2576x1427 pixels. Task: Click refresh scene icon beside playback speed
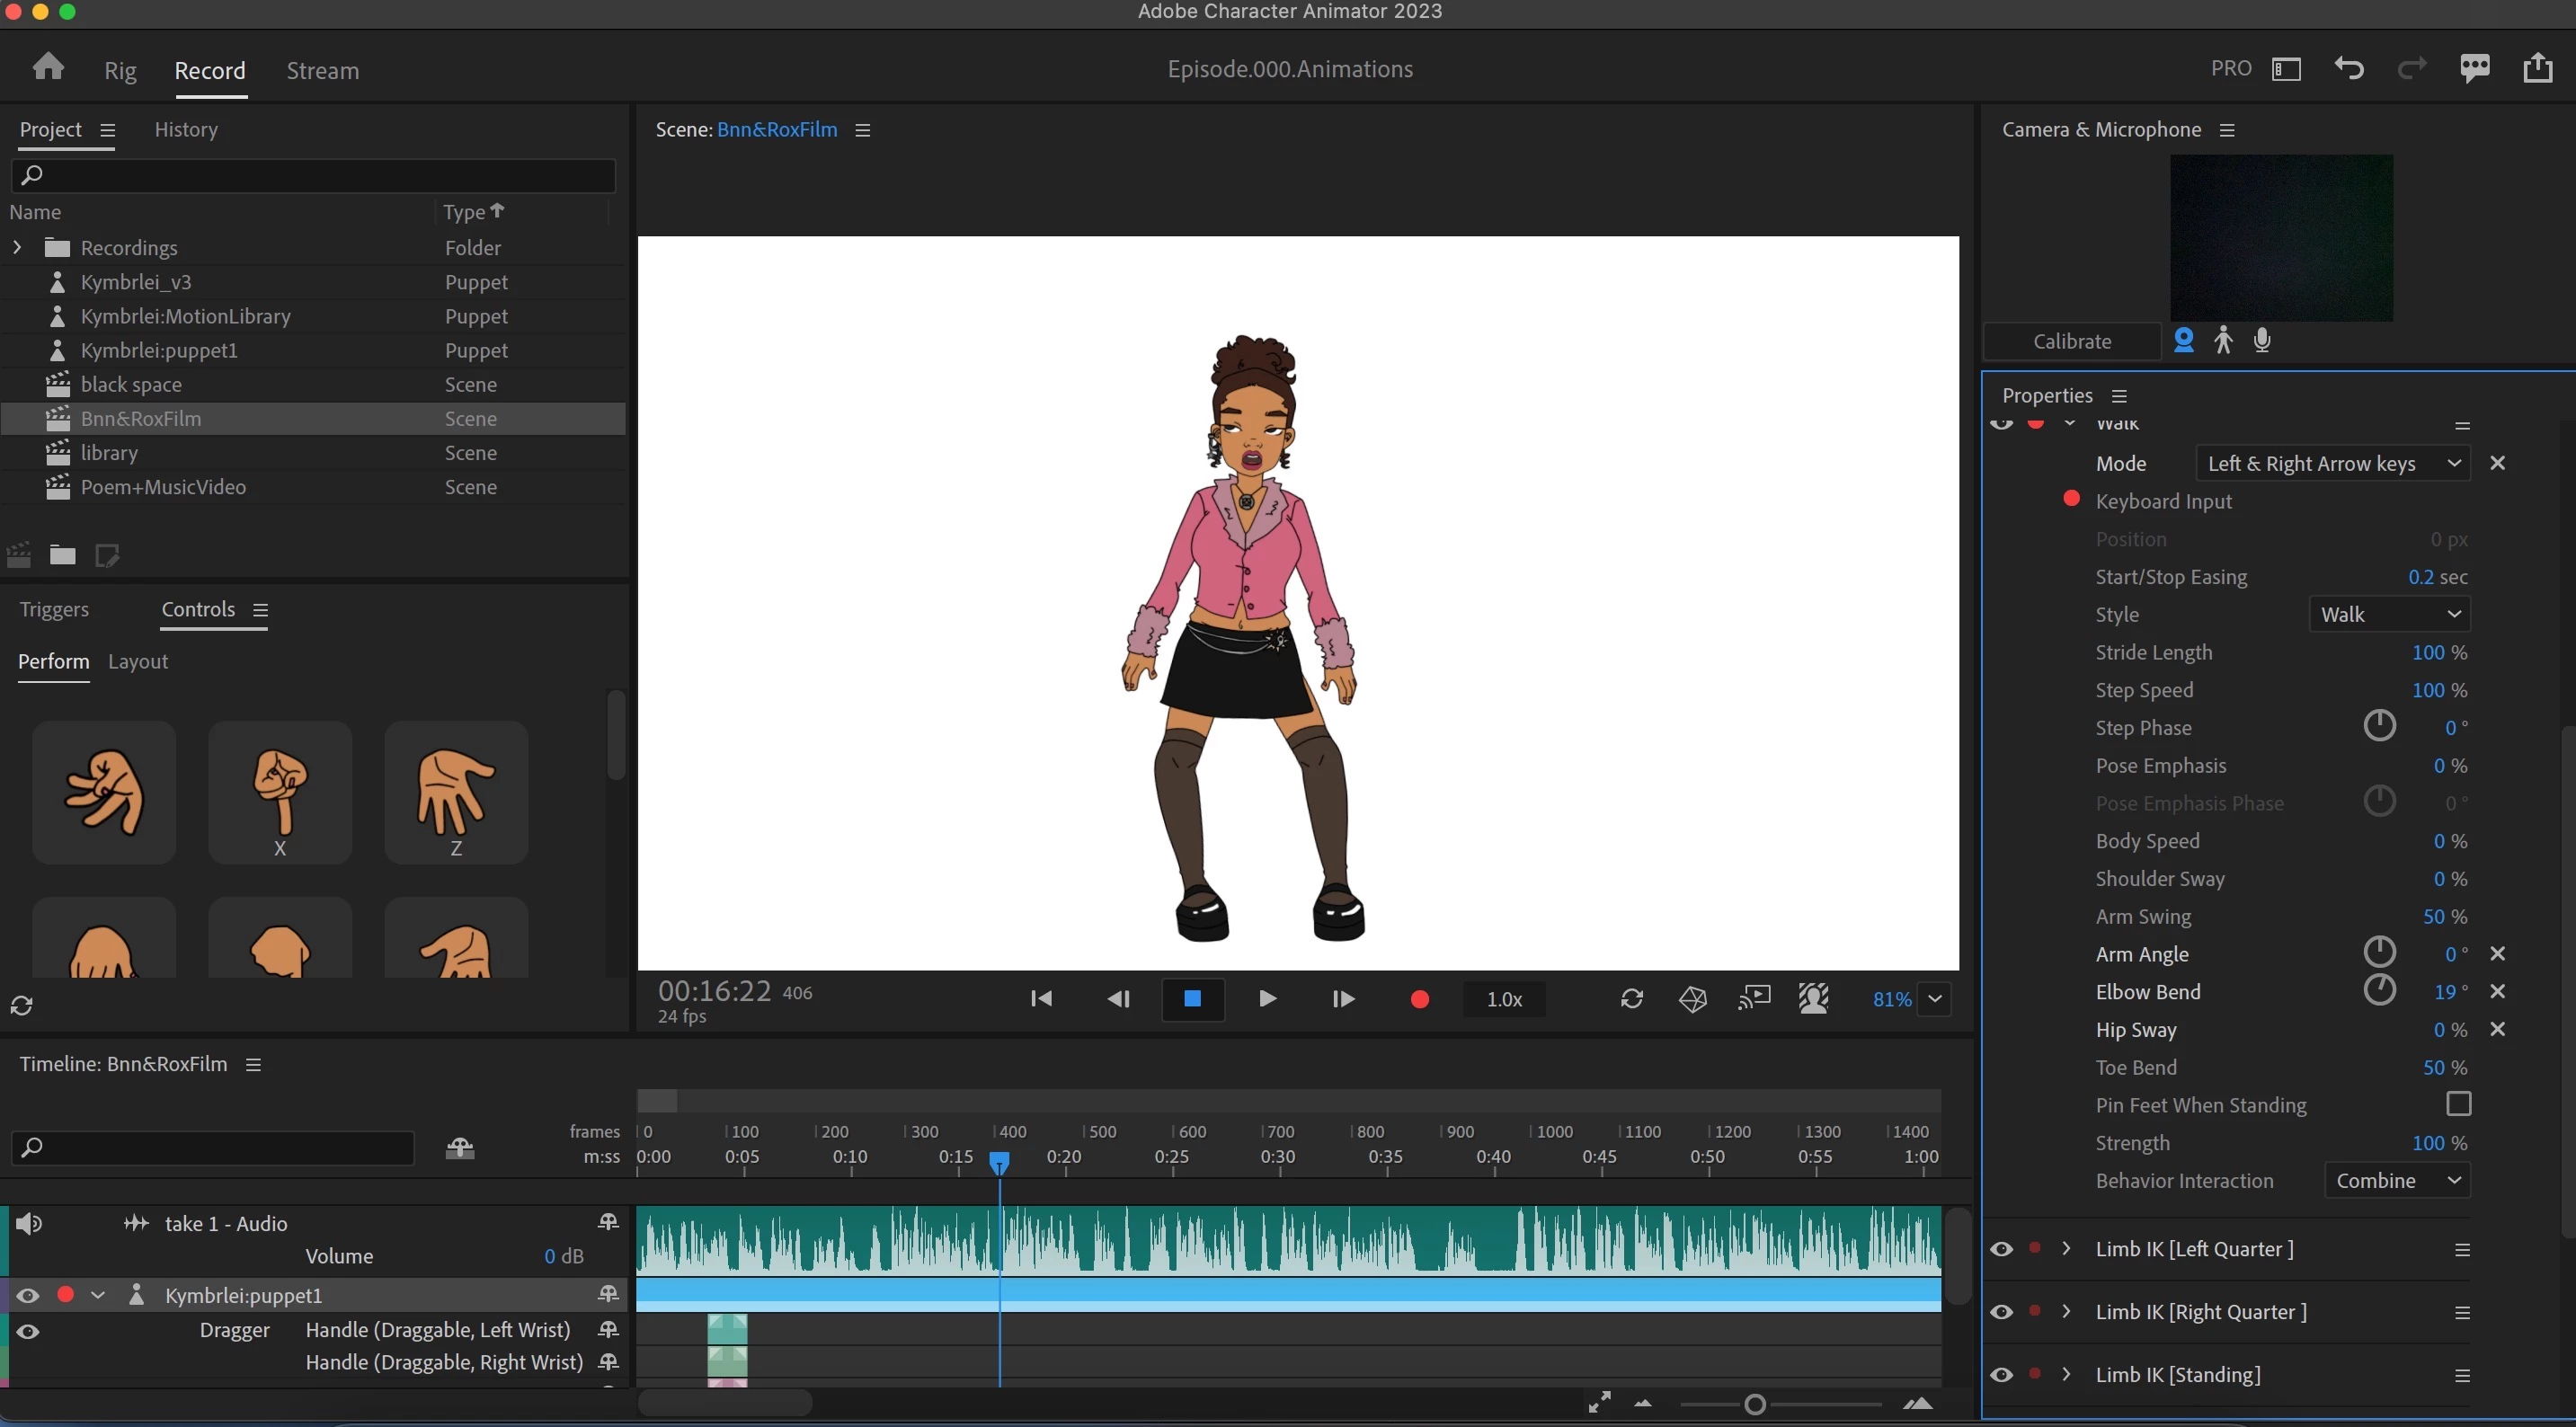[x=1631, y=999]
